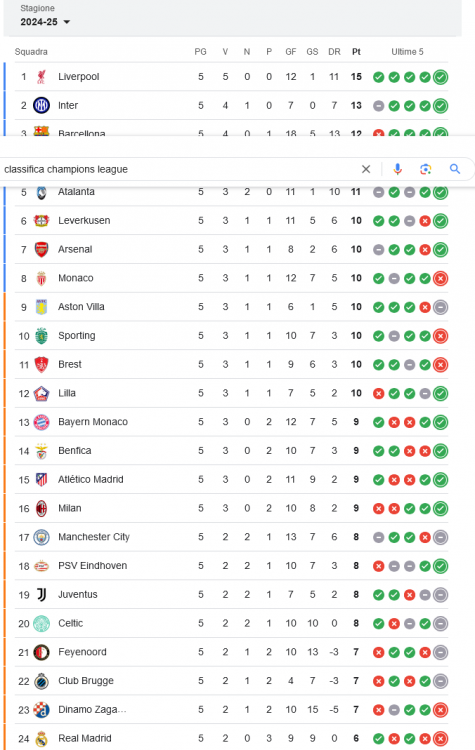
Task: Click the Bayern Monaco crest
Action: tap(42, 422)
